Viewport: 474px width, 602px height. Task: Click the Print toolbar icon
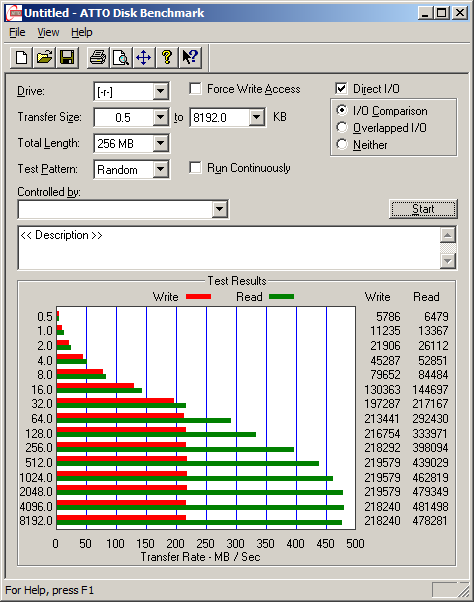click(x=98, y=58)
